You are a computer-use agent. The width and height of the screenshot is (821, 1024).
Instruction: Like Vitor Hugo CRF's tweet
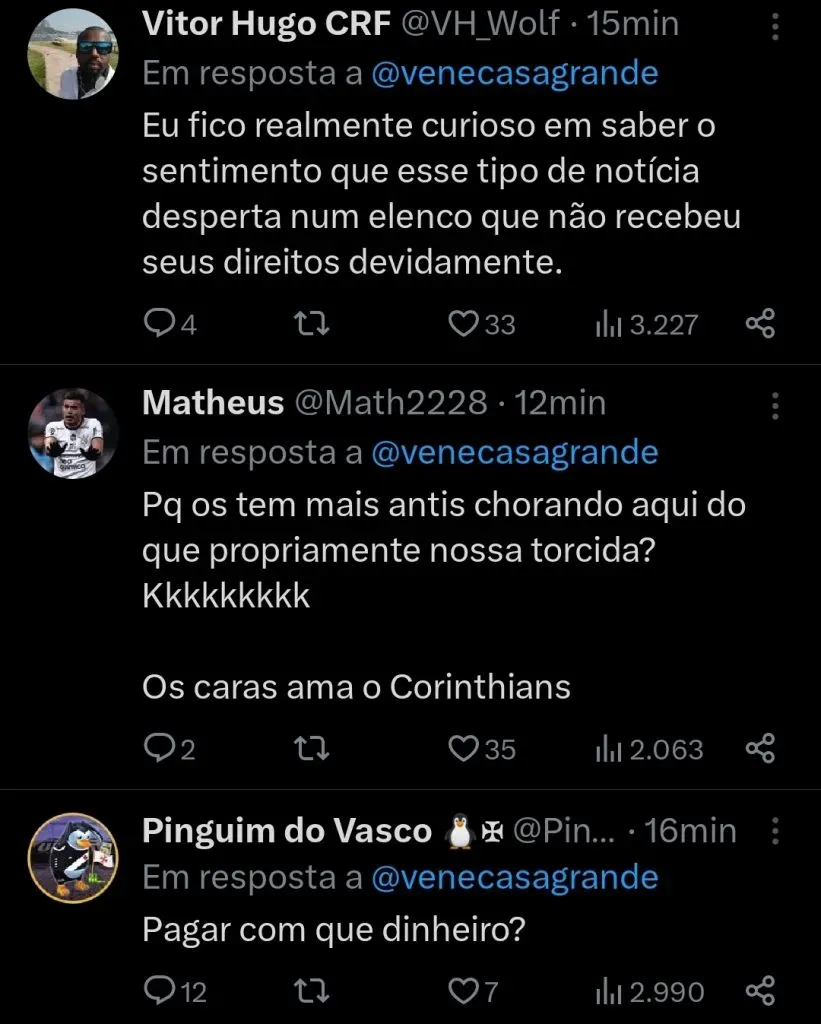pyautogui.click(x=462, y=323)
